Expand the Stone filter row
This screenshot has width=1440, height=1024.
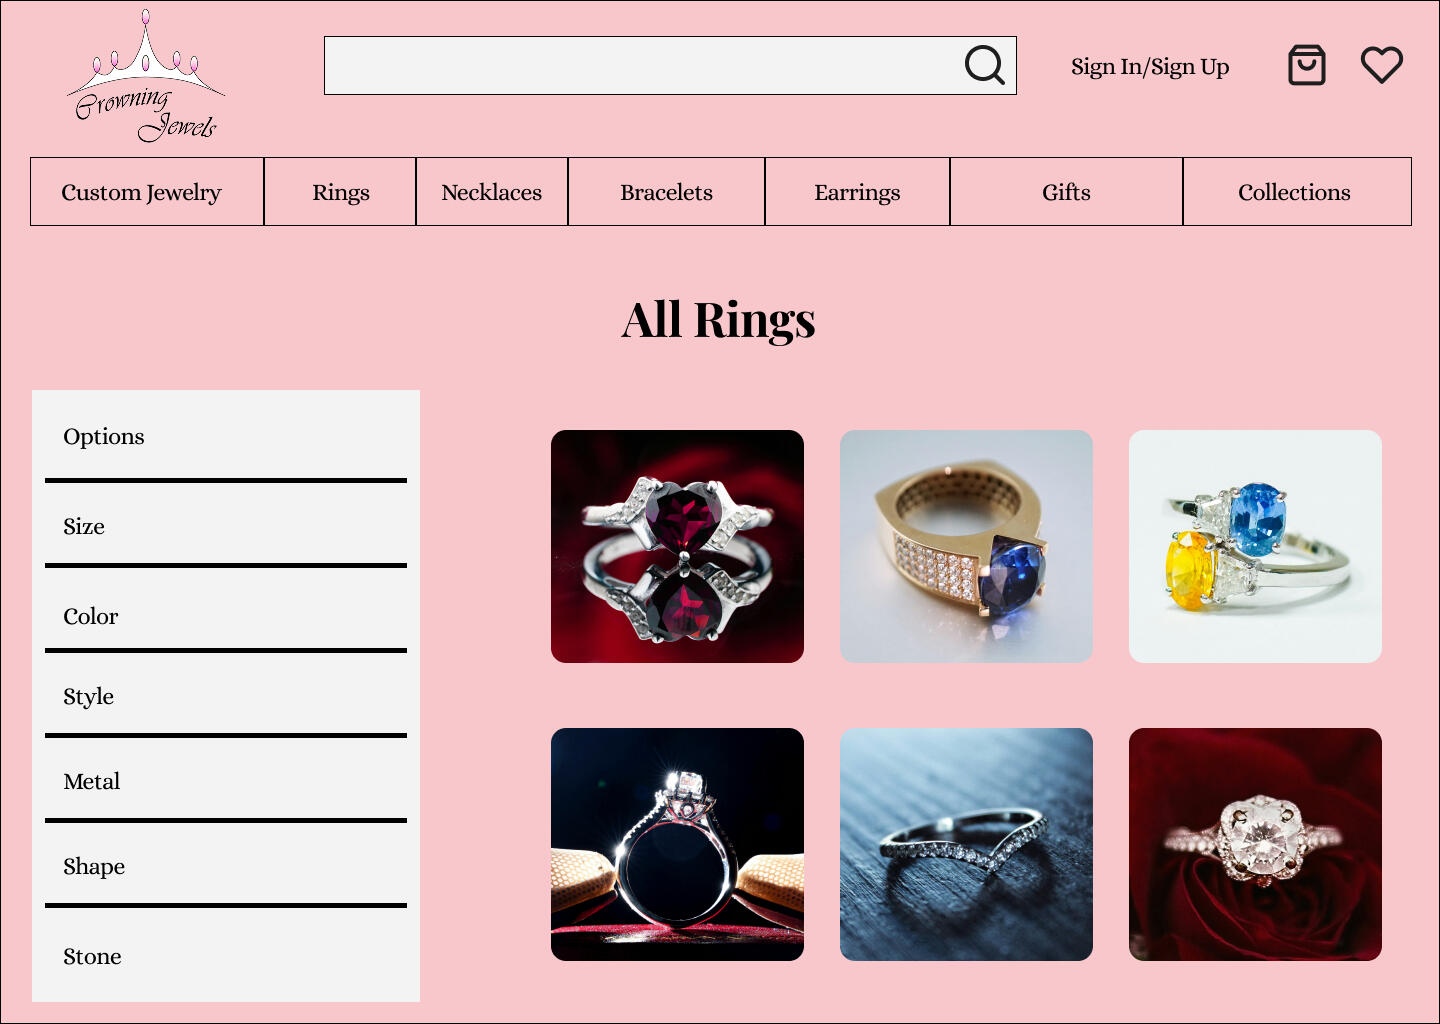[226, 956]
